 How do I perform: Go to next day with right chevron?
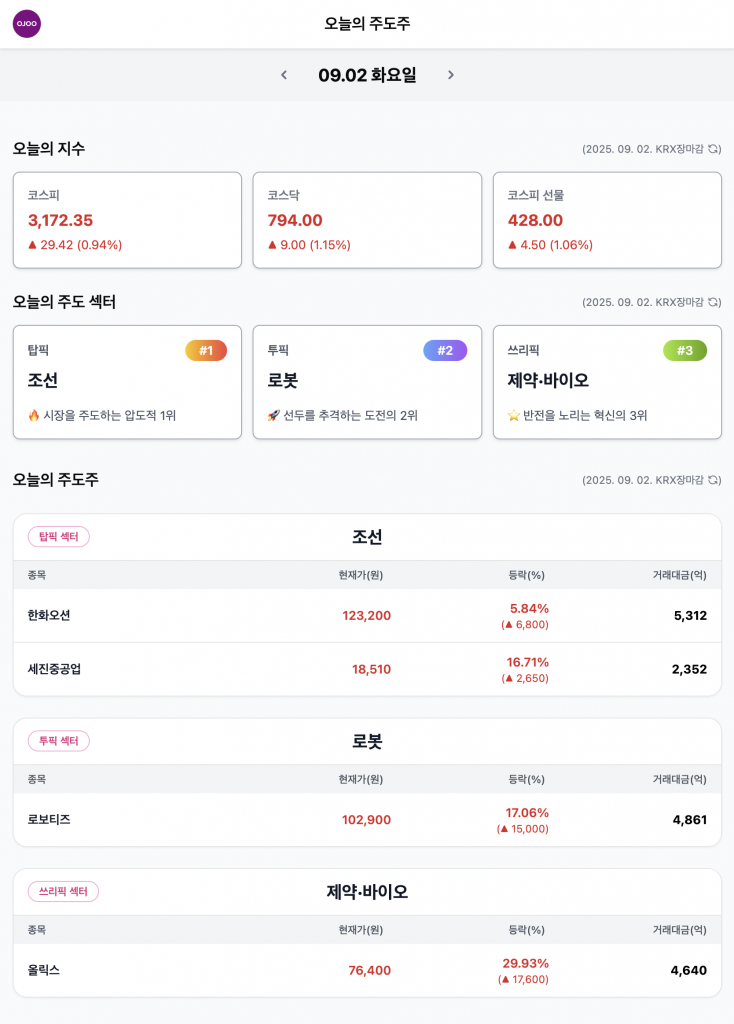click(x=451, y=75)
